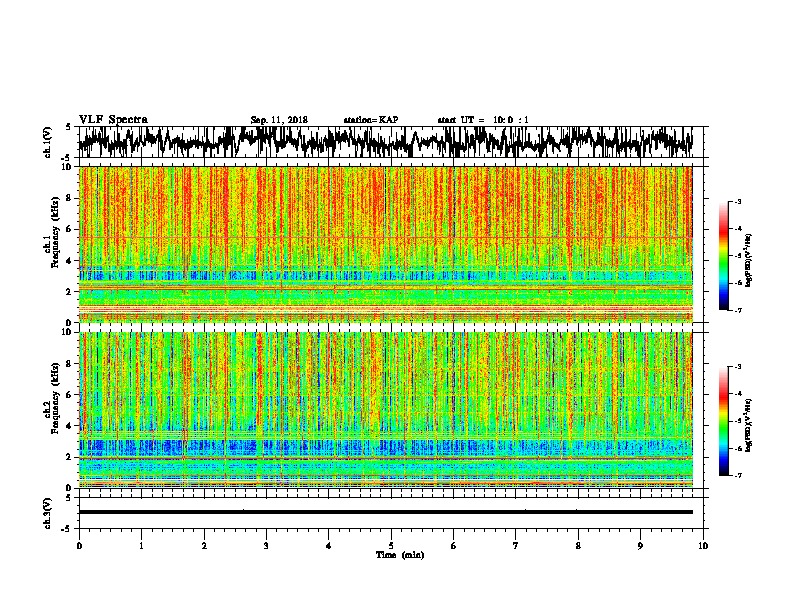Click the time axis tick label "2"
Viewport: 792px width, 612px height.
tap(204, 546)
